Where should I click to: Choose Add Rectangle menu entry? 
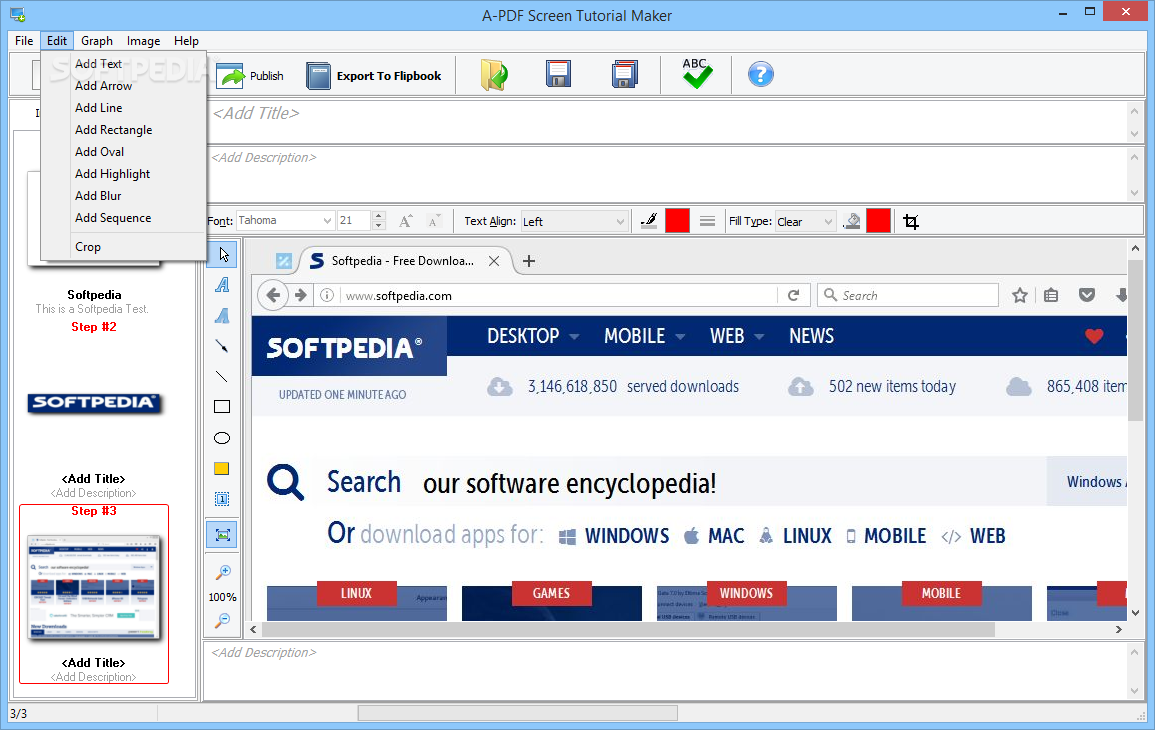124,130
